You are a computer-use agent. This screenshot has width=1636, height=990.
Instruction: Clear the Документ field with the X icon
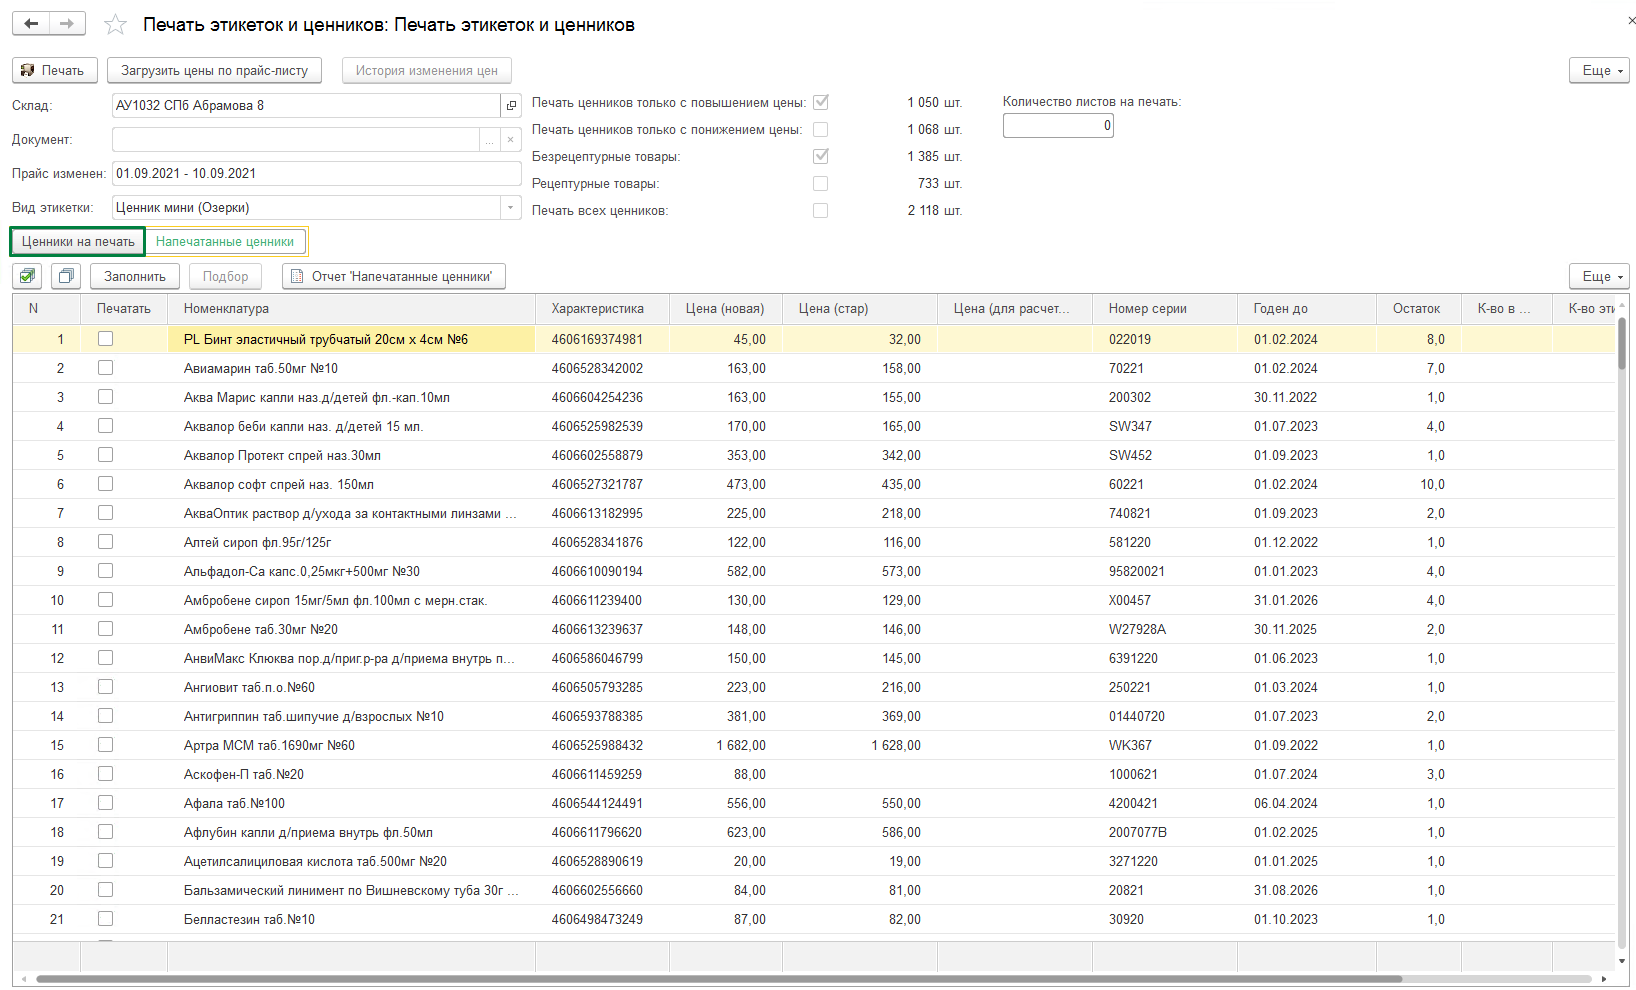pyautogui.click(x=510, y=140)
